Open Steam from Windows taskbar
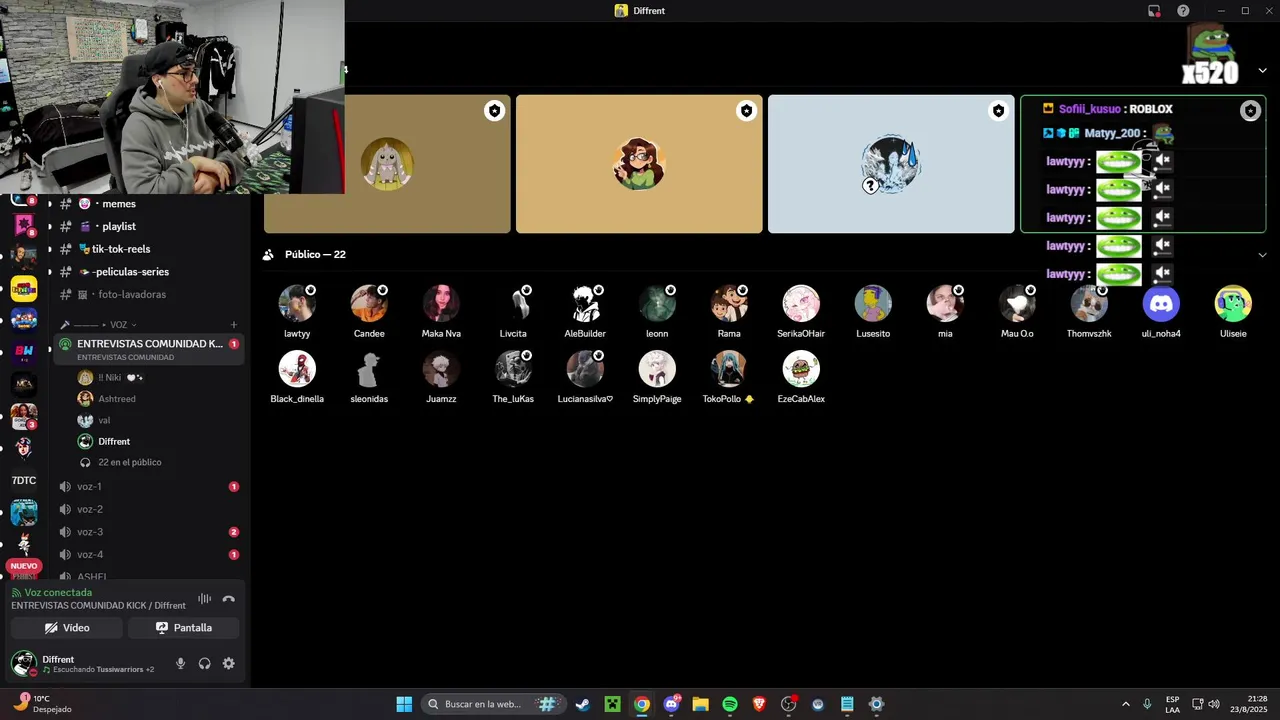 tap(582, 704)
